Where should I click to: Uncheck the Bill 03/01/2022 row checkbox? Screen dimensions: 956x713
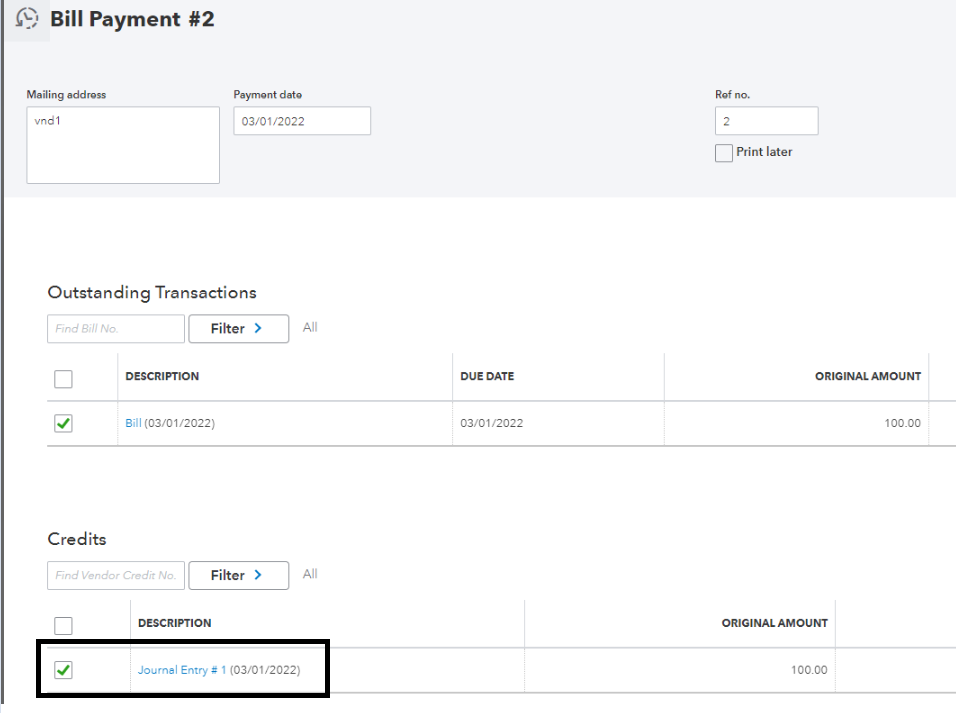(x=63, y=423)
